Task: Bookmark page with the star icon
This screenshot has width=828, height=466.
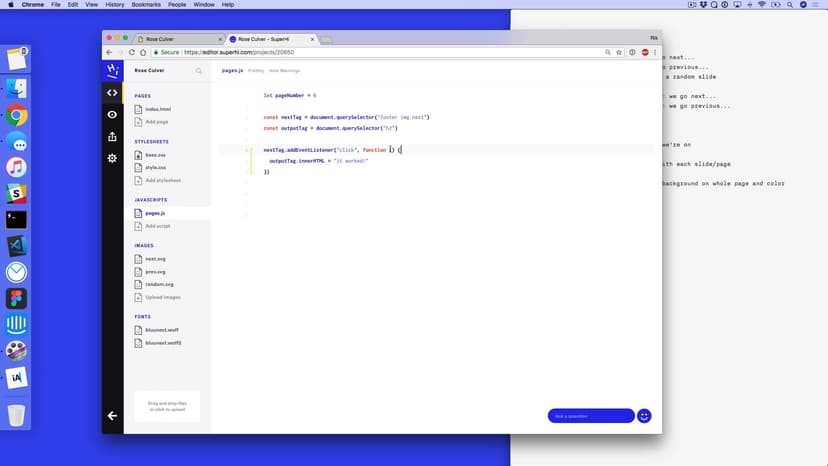Action: pos(620,52)
